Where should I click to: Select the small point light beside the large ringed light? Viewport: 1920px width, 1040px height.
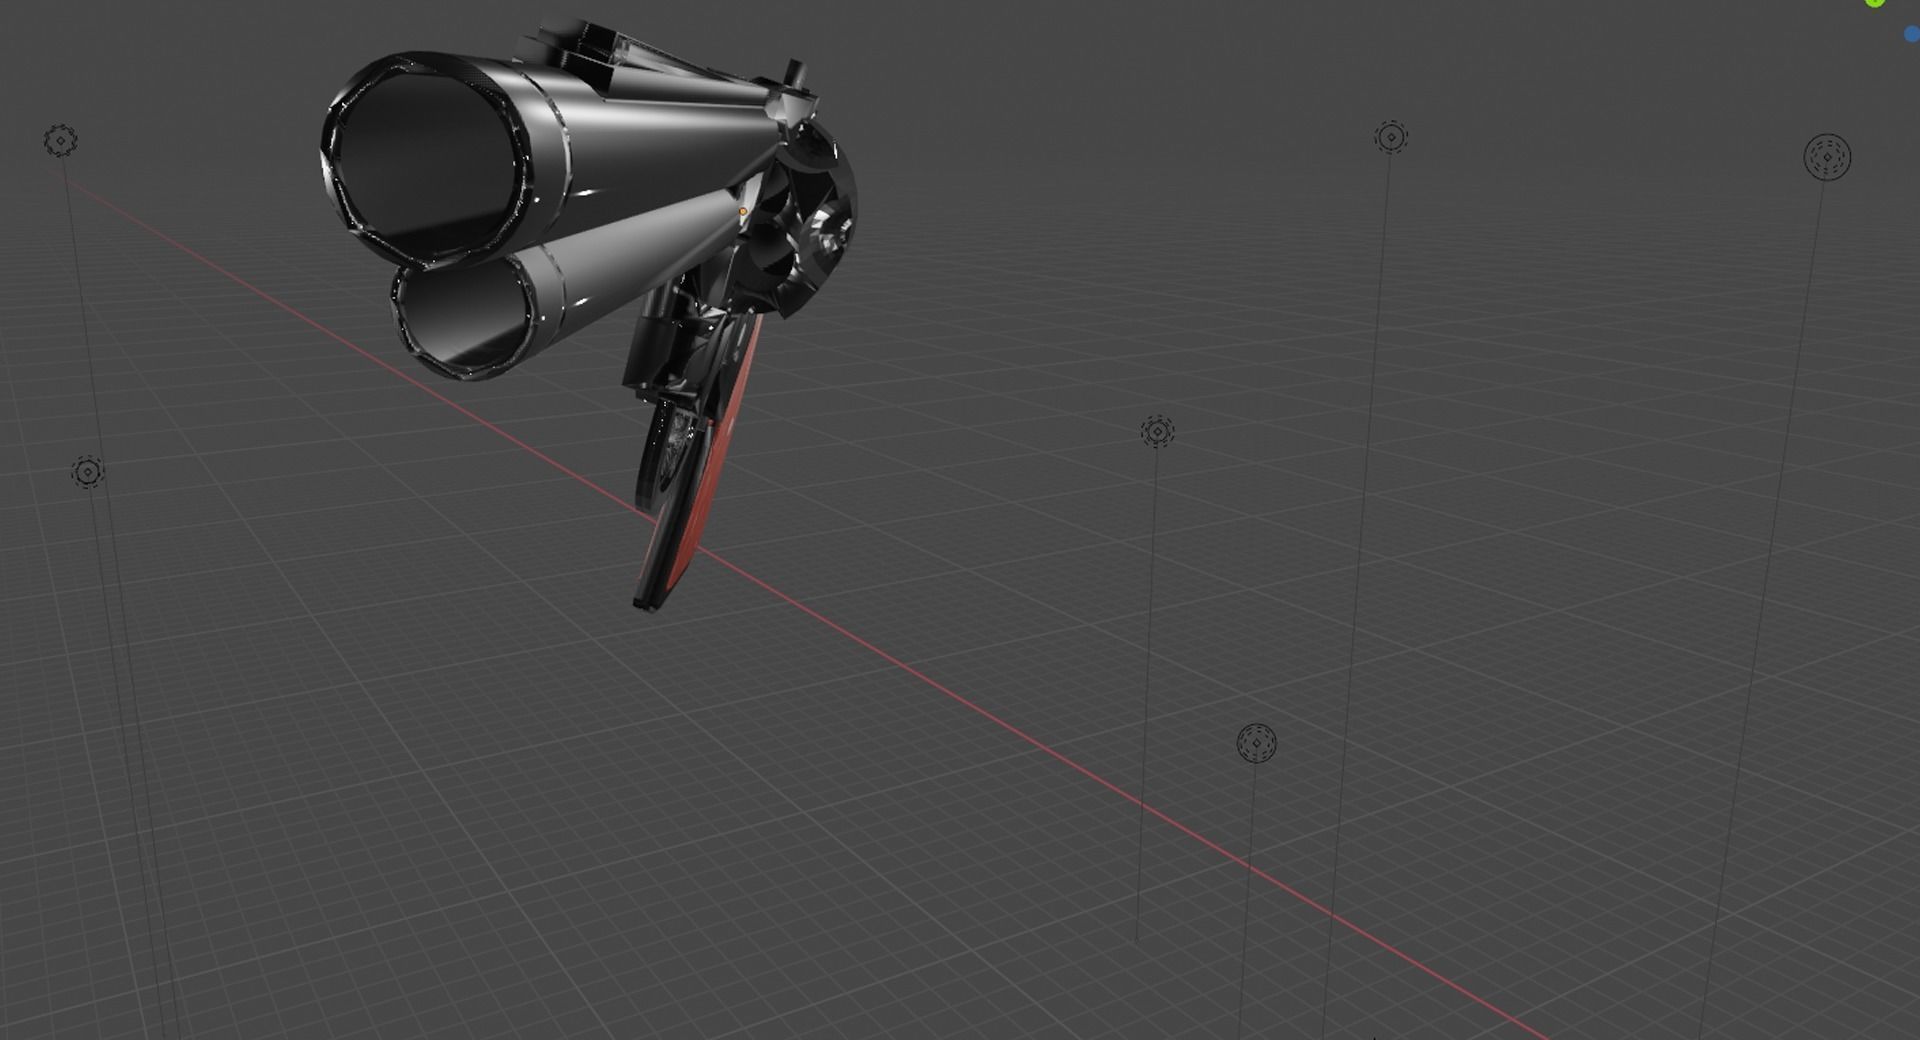coord(1391,137)
